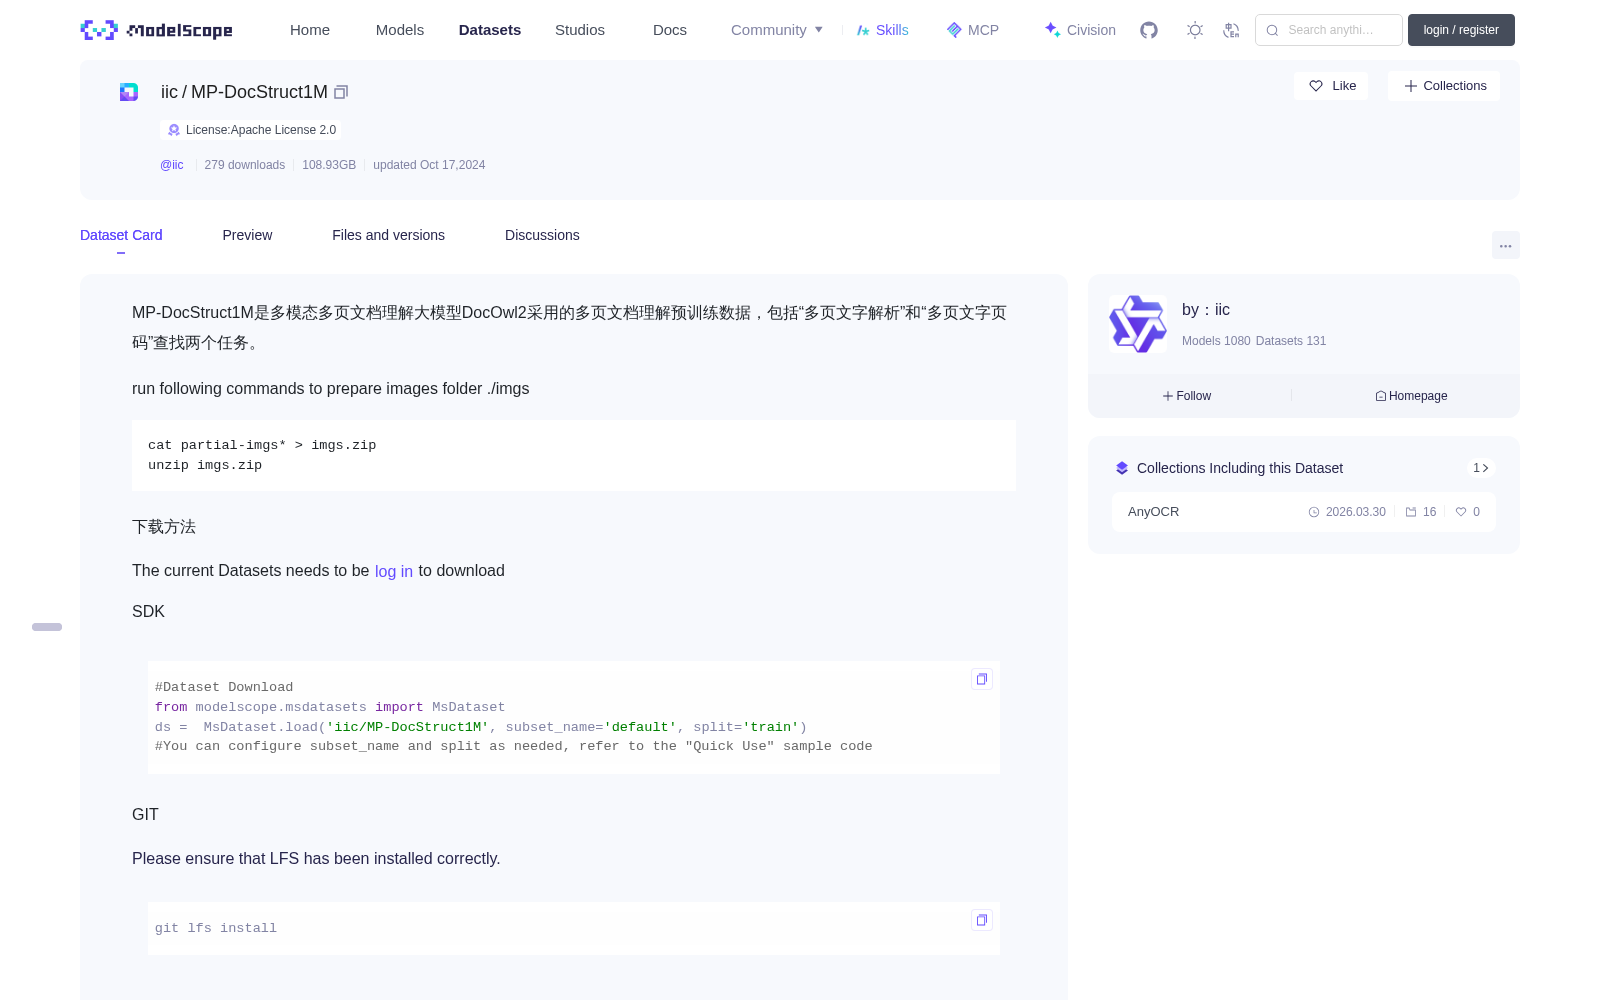Switch to Files and versions tab
The height and width of the screenshot is (1000, 1600).
click(388, 235)
